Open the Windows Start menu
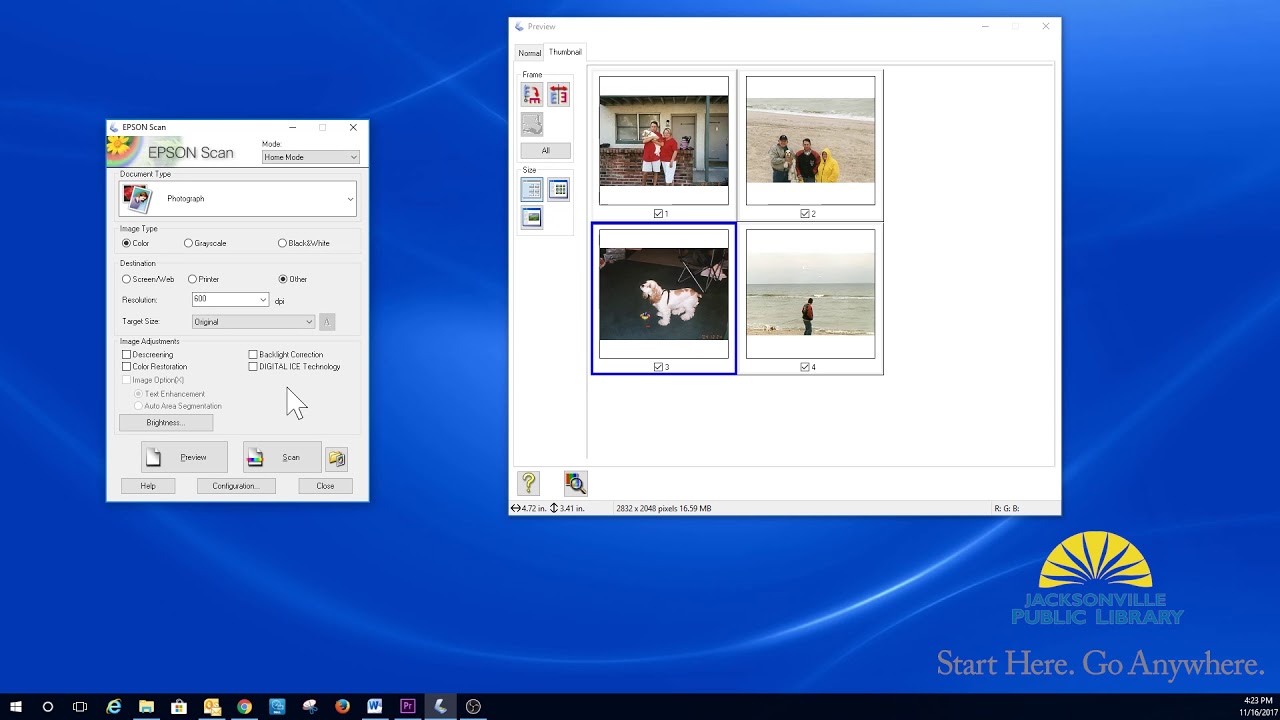Screen dimensions: 1280x720 (x=16, y=707)
